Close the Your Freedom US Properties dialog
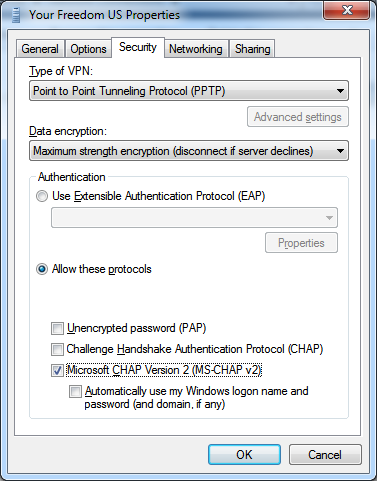The width and height of the screenshot is (377, 481). click(347, 10)
